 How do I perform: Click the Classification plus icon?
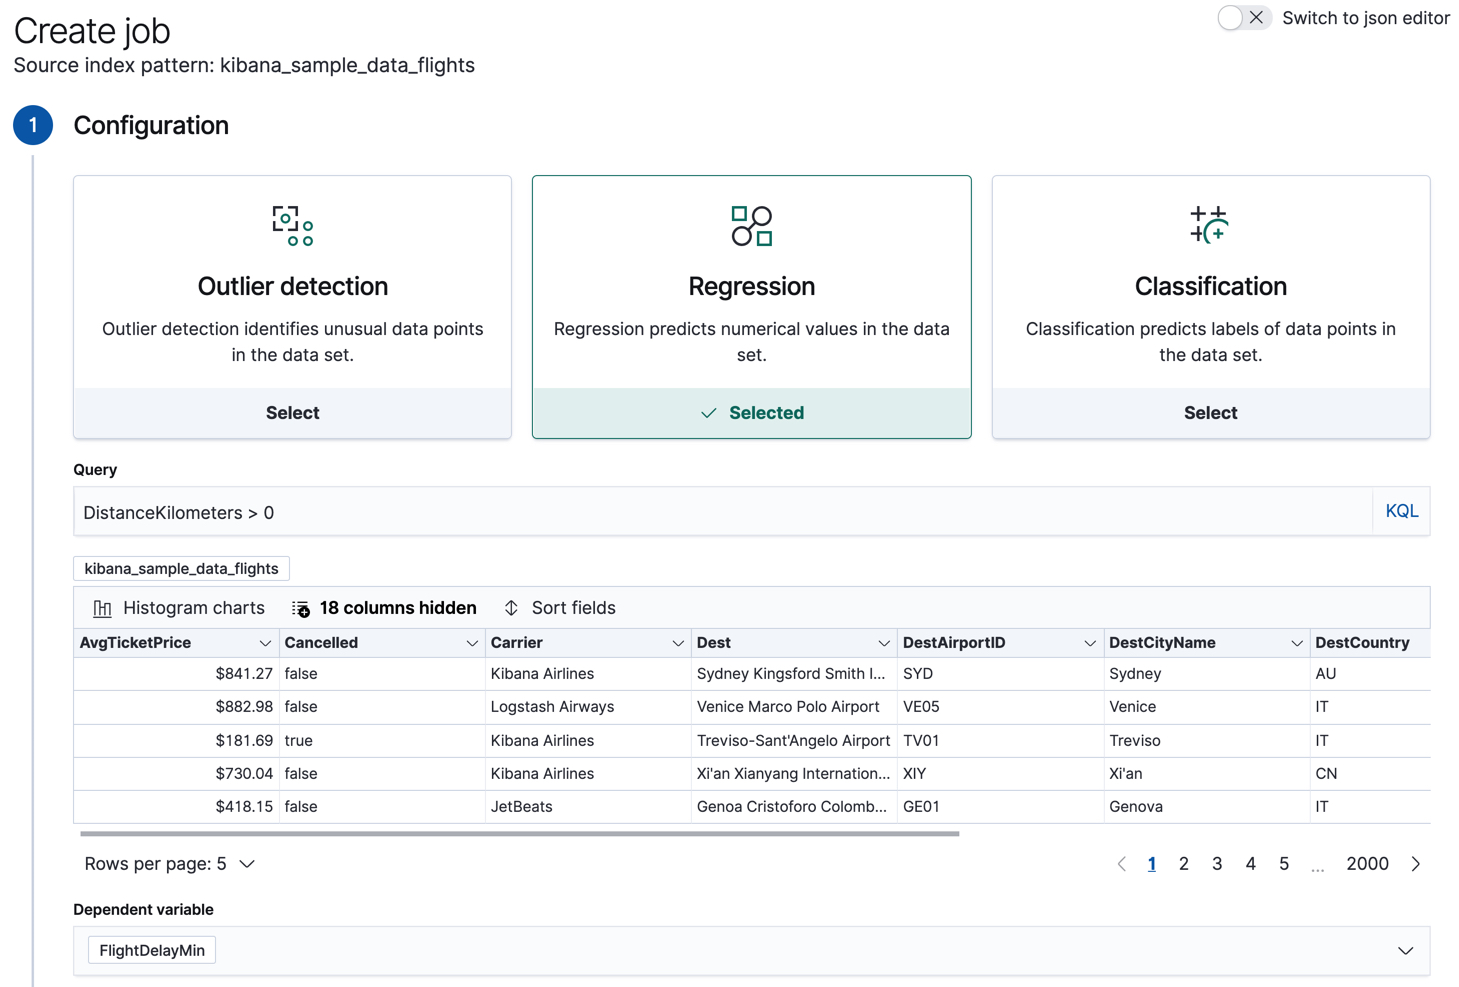(x=1210, y=225)
